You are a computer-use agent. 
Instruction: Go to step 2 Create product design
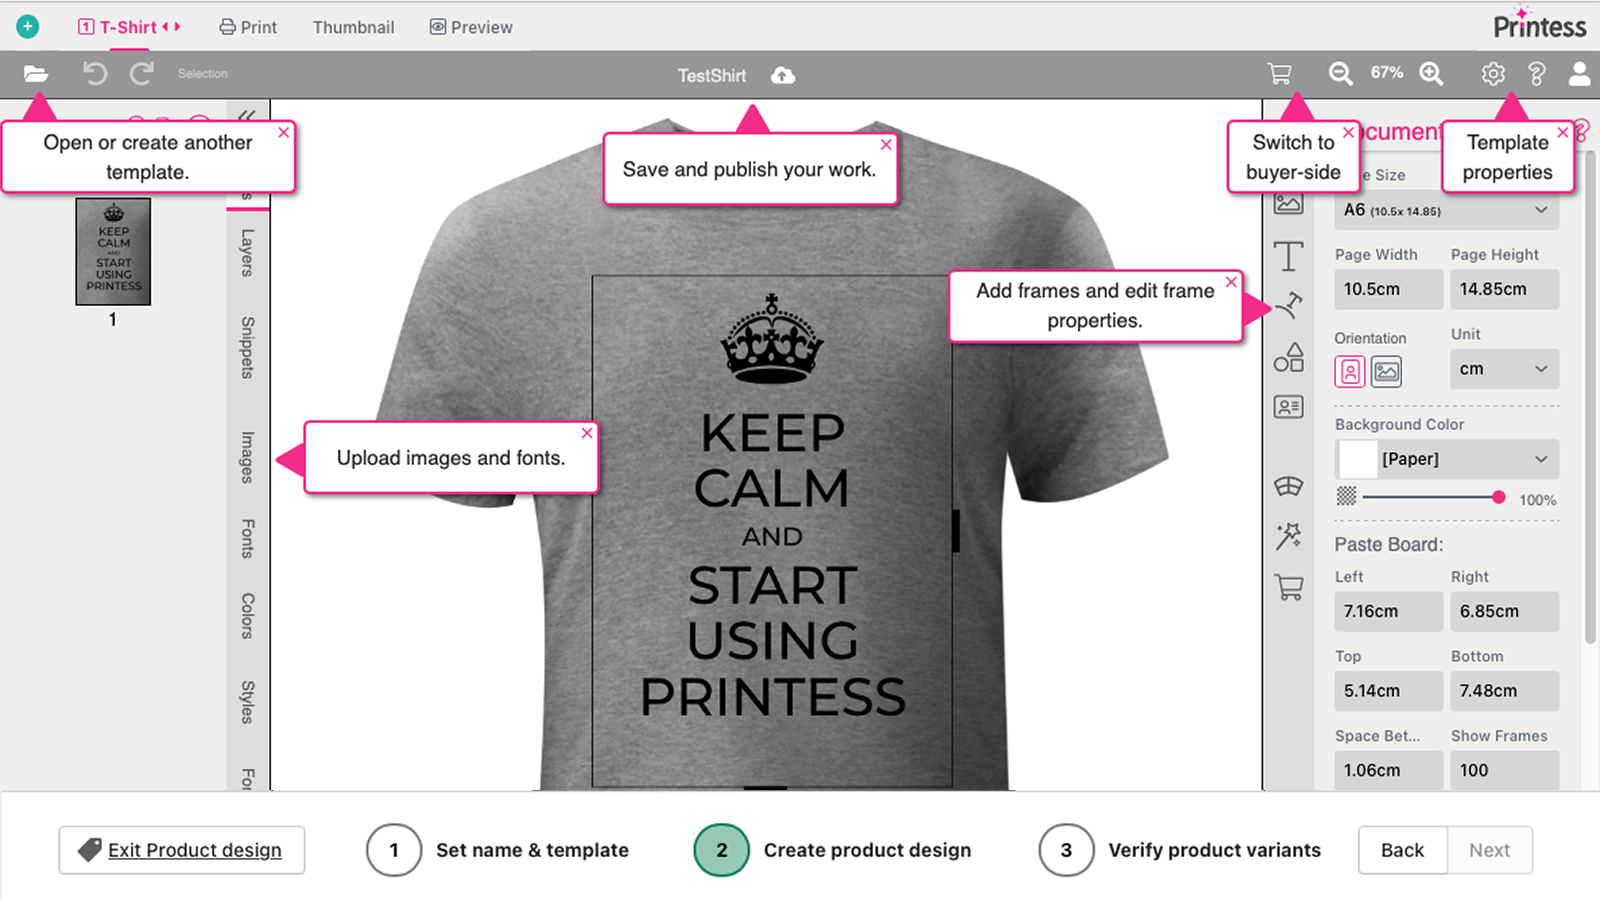click(x=833, y=850)
